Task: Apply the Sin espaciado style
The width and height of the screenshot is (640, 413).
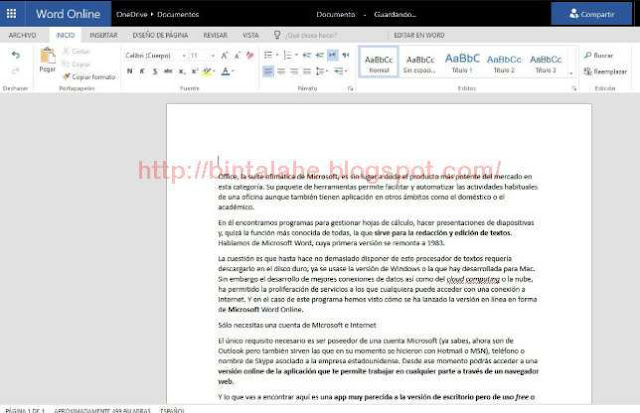Action: click(x=420, y=62)
